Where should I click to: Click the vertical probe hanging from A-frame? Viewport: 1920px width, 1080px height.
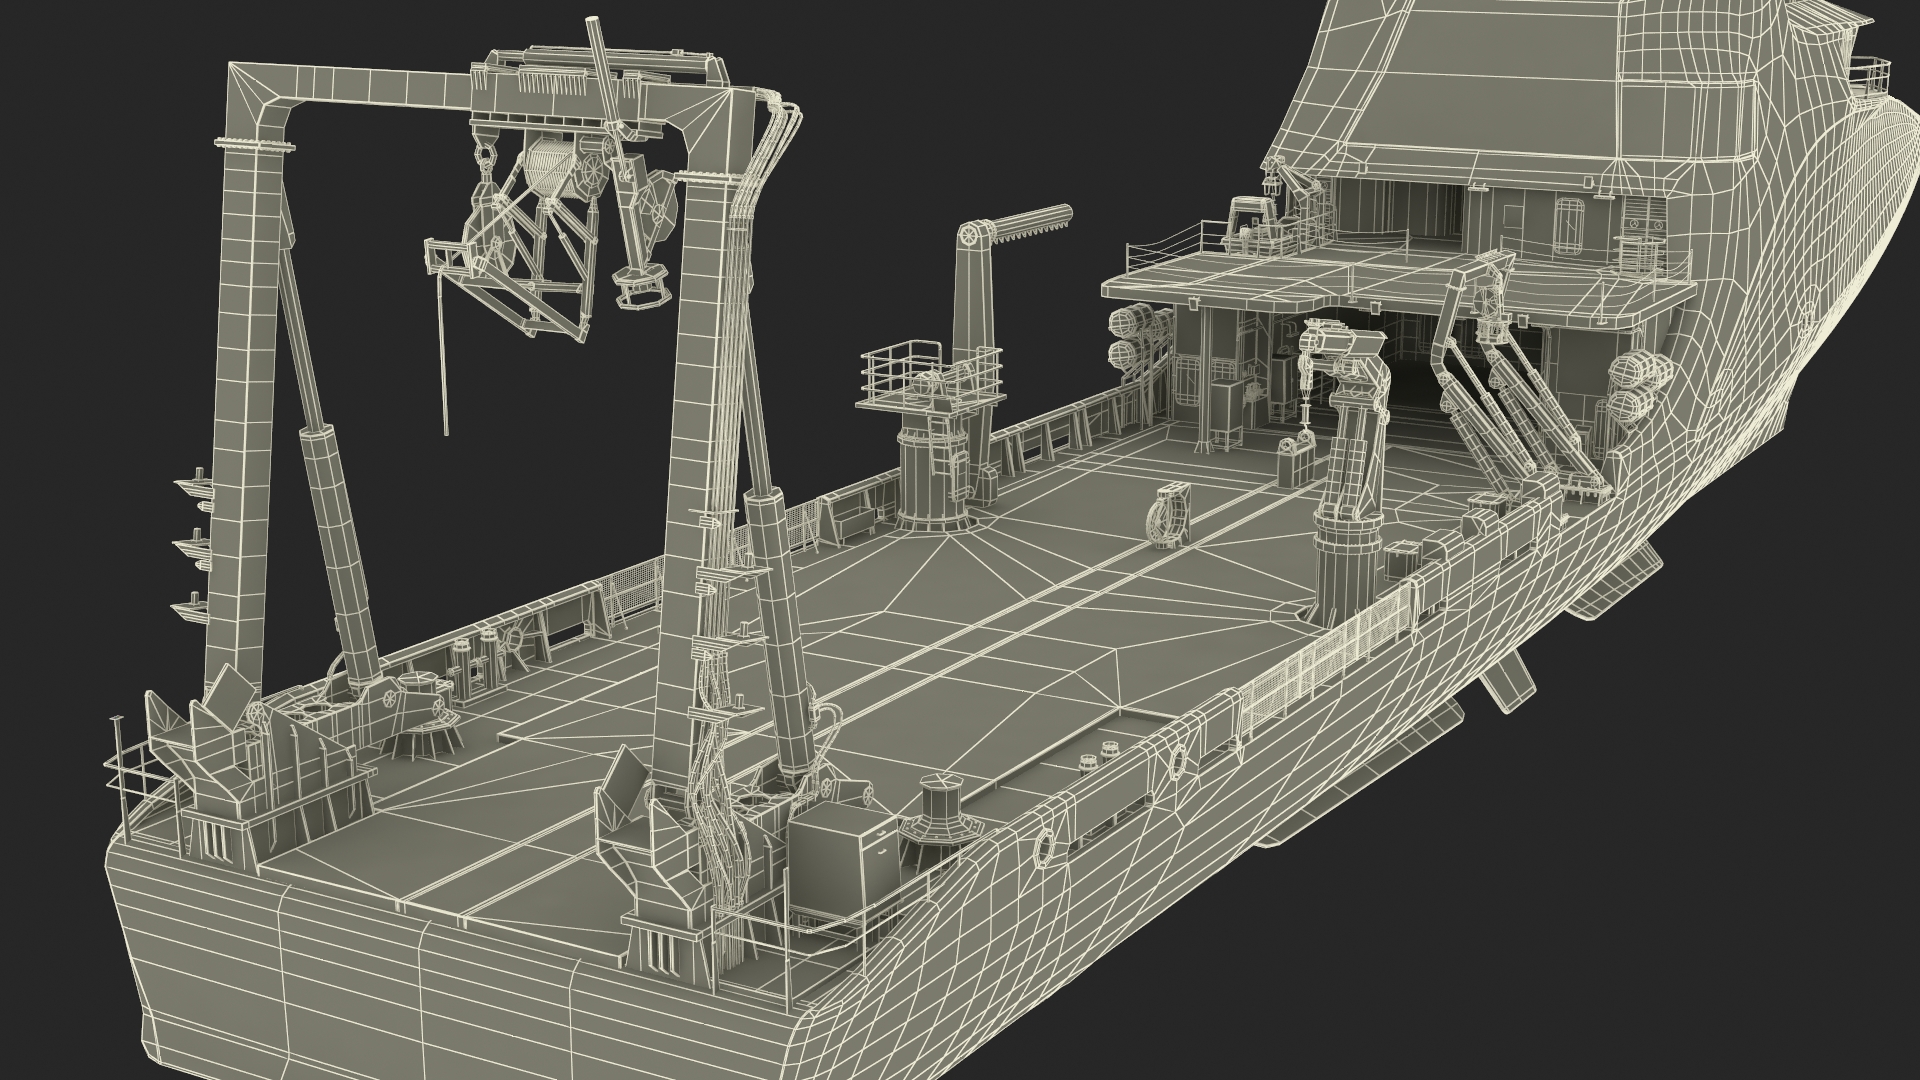[441, 350]
